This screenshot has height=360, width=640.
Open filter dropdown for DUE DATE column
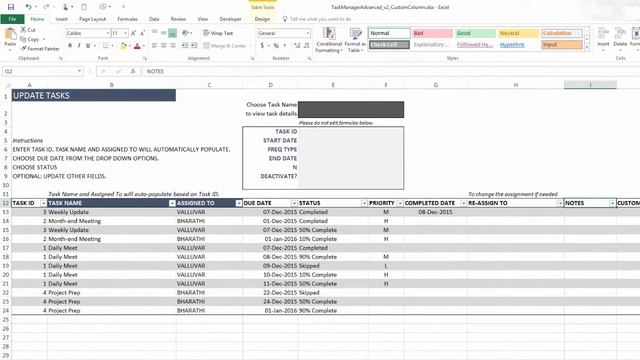(294, 203)
